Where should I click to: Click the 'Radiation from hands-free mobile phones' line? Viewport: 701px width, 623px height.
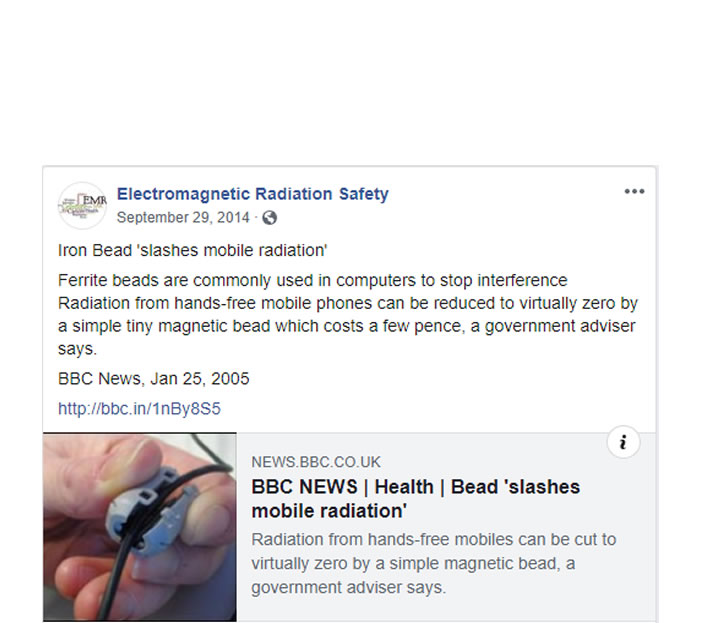point(347,303)
